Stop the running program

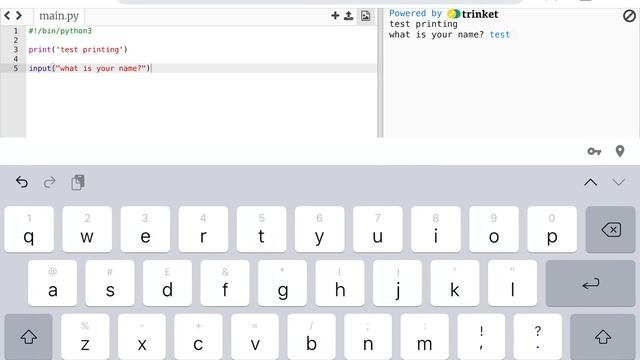click(629, 16)
